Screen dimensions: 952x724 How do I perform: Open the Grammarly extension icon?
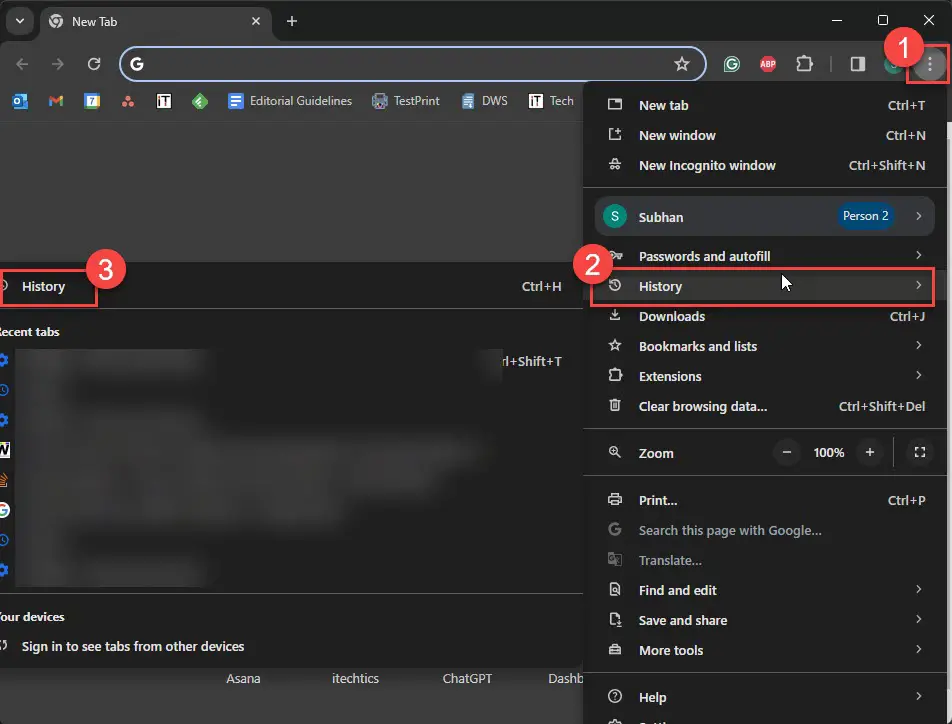tap(731, 63)
